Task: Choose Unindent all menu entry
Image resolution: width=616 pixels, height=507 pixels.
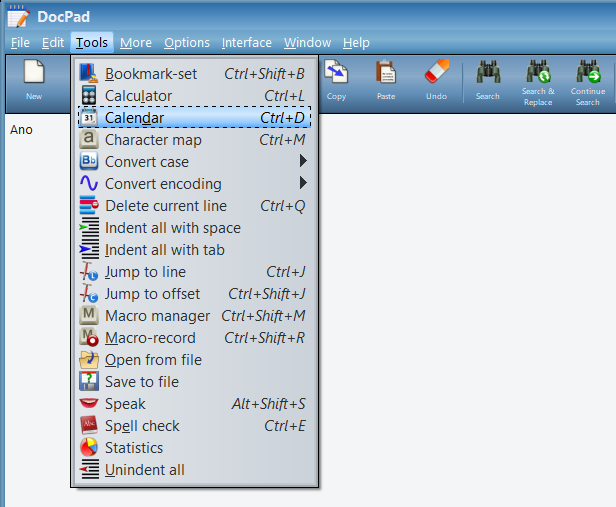Action: tap(195, 469)
